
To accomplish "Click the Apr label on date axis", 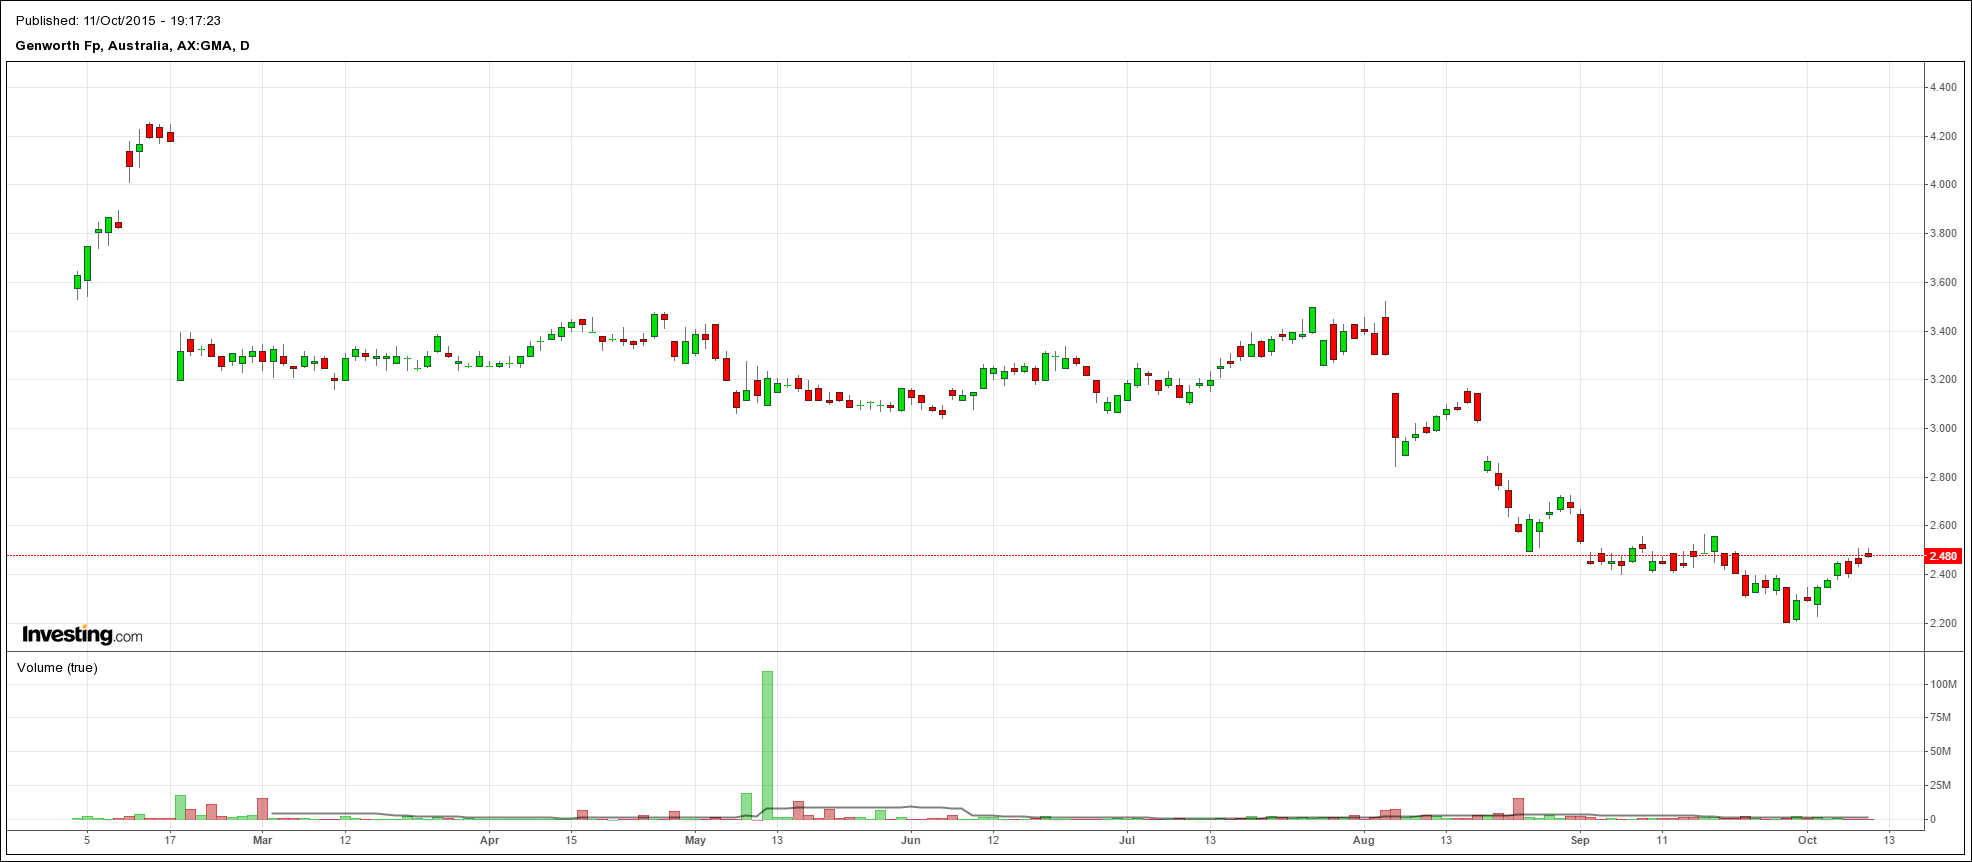I will (489, 840).
